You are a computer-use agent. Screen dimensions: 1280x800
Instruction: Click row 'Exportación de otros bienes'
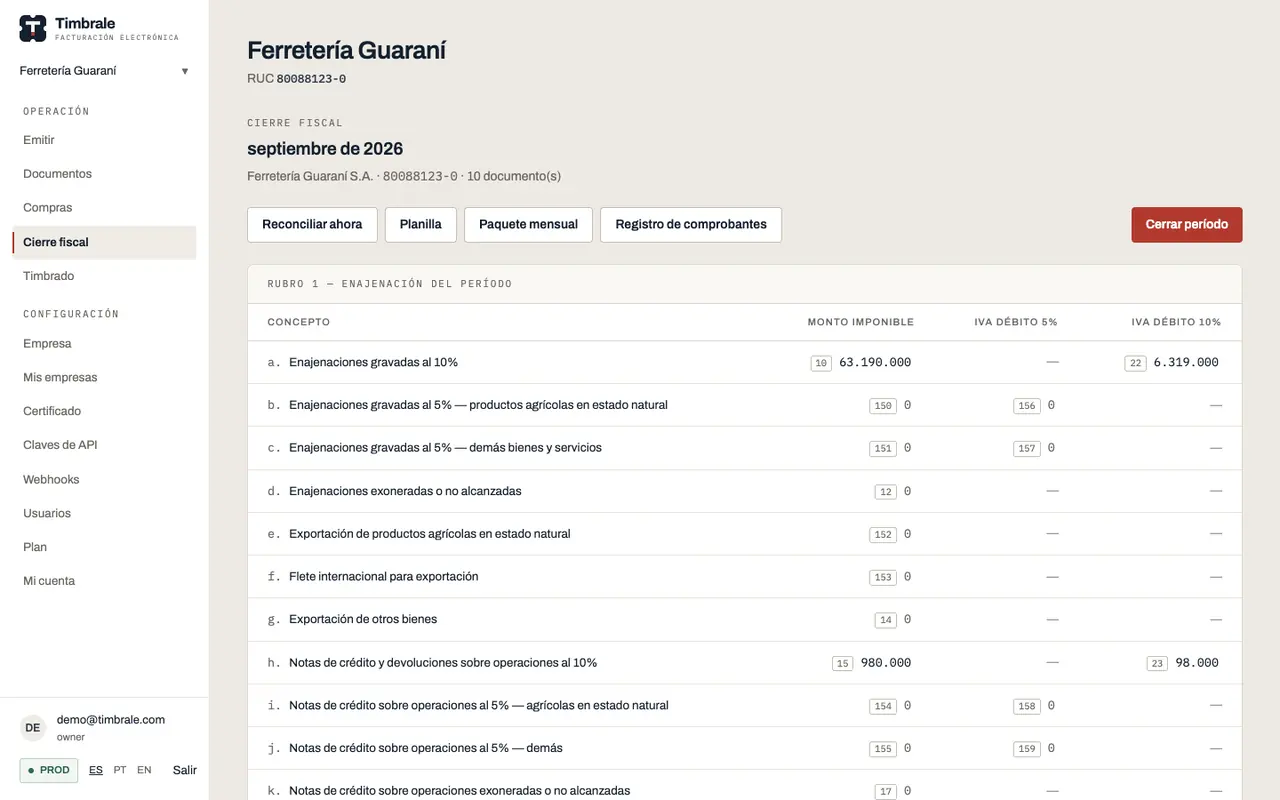pos(745,620)
